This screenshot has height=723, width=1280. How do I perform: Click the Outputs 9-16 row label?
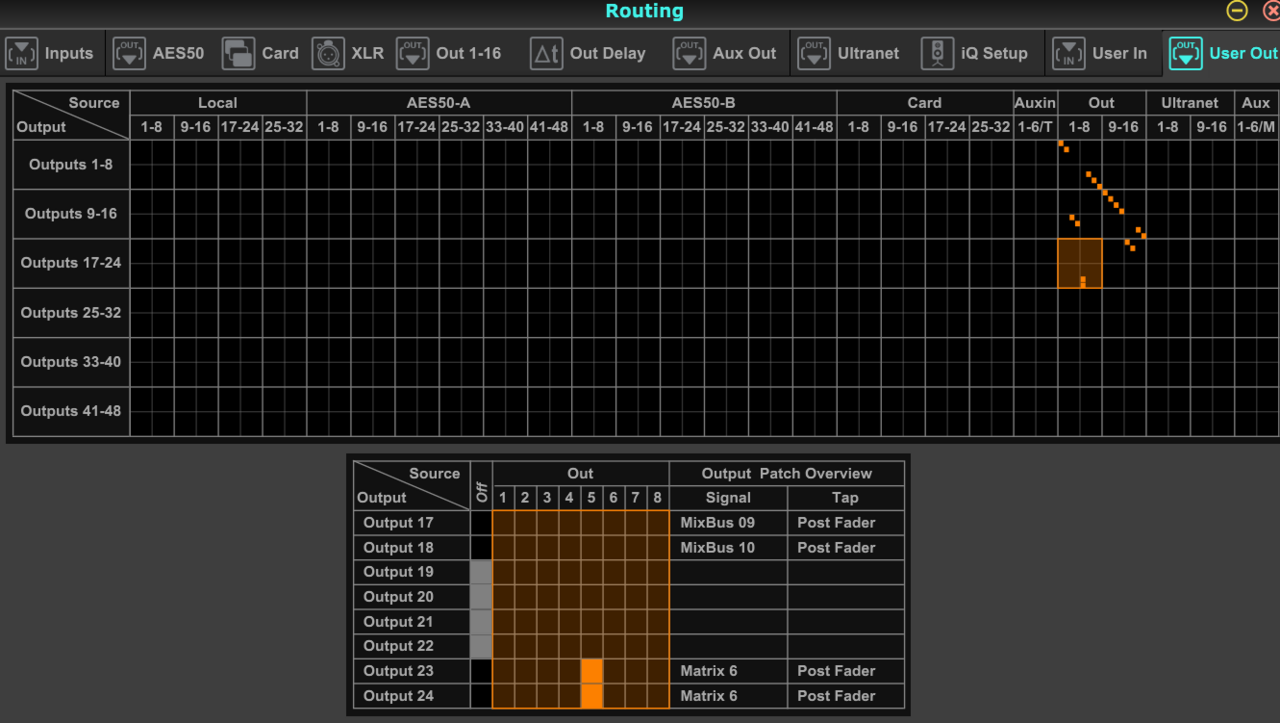[x=71, y=214]
